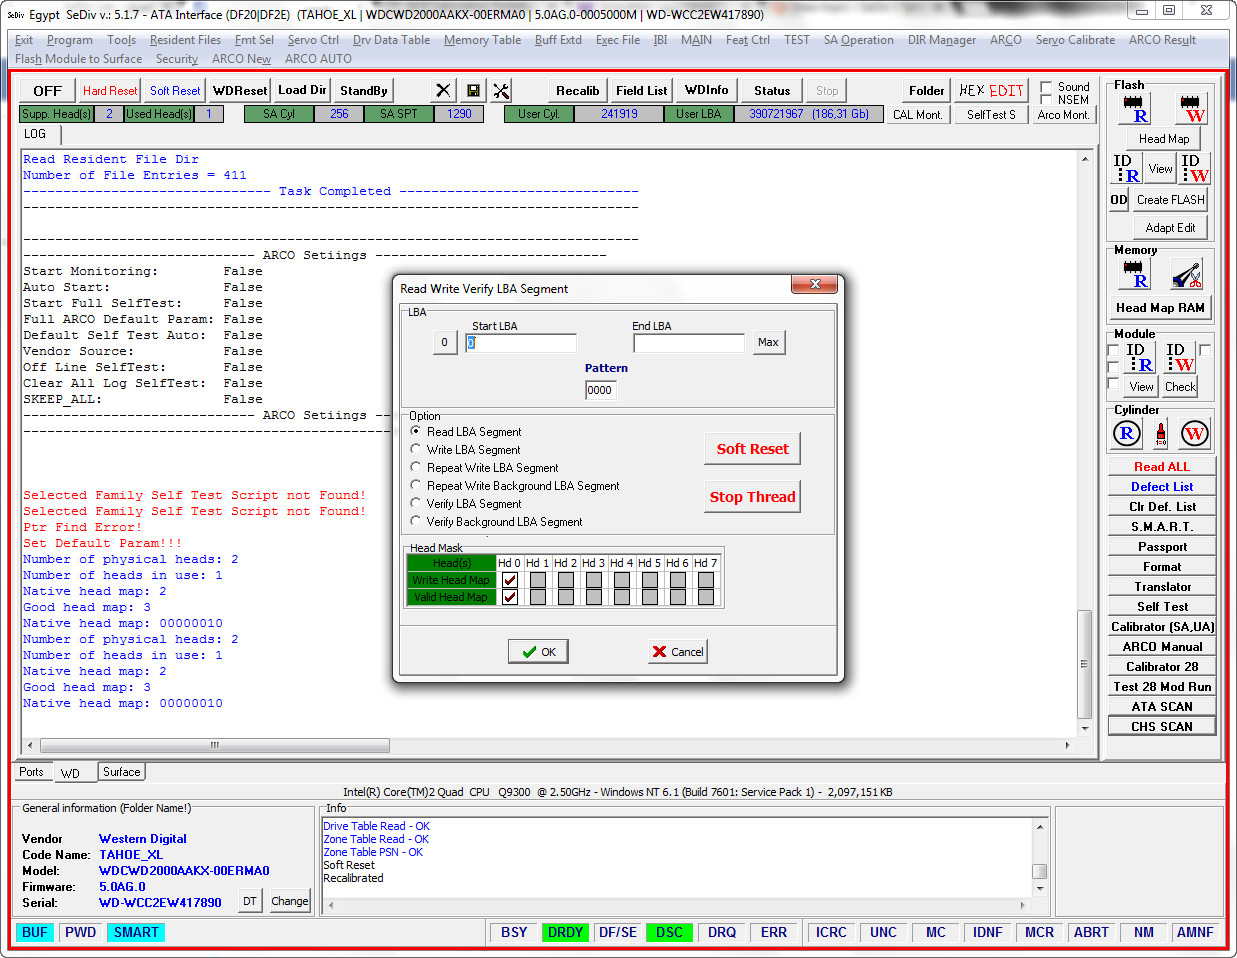1237x958 pixels.
Task: Click the memory scissors tool icon
Action: [1187, 274]
